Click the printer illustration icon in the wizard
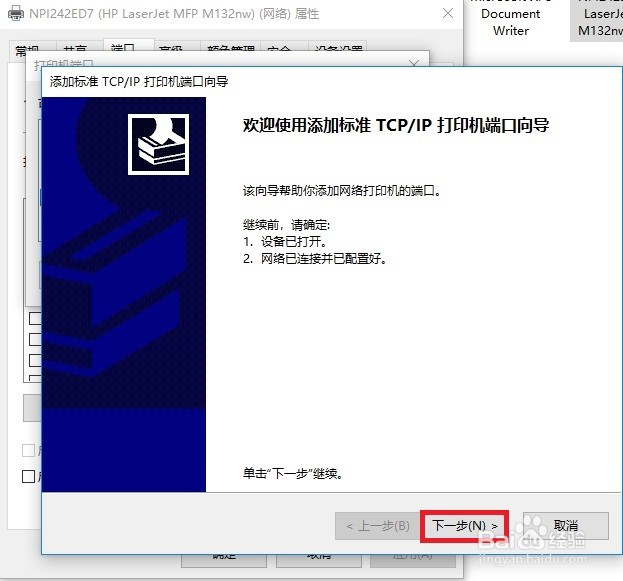Viewport: 623px width, 581px height. click(x=158, y=144)
